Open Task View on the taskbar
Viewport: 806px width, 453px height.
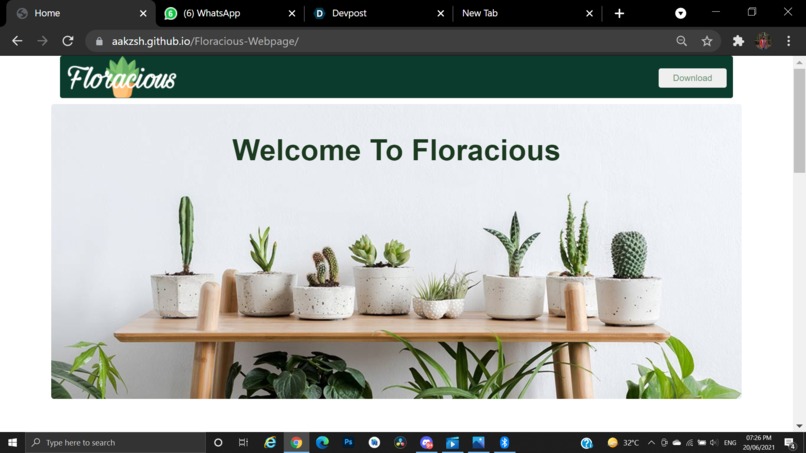pos(244,442)
